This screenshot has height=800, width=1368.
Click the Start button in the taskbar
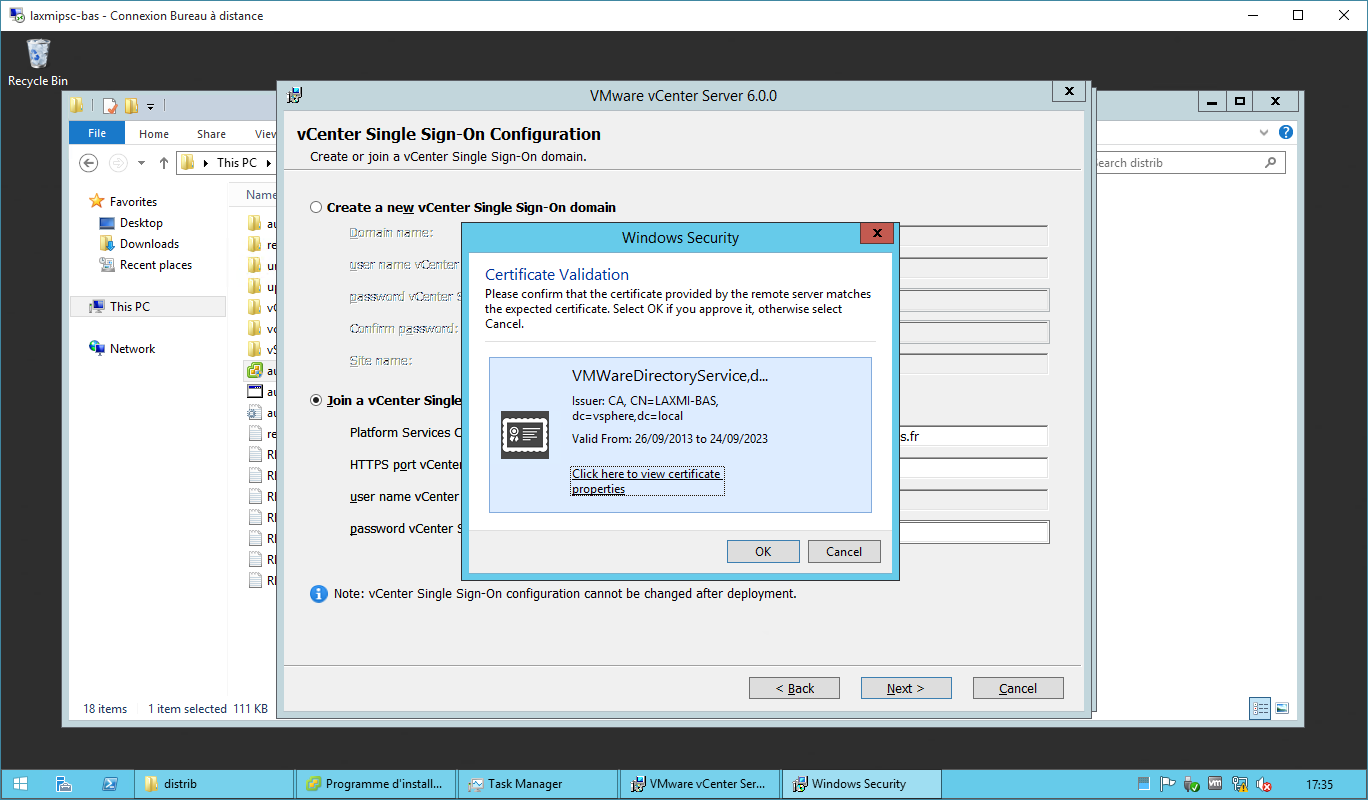point(19,784)
